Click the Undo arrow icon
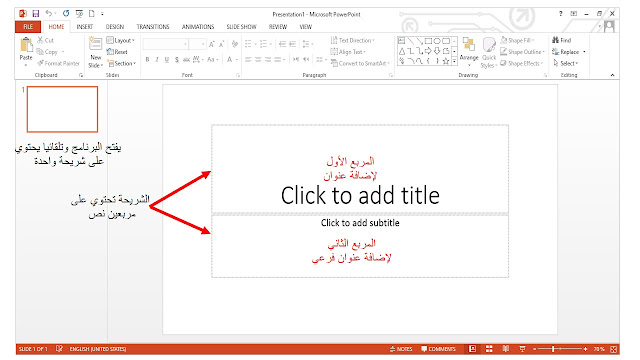 [x=49, y=13]
